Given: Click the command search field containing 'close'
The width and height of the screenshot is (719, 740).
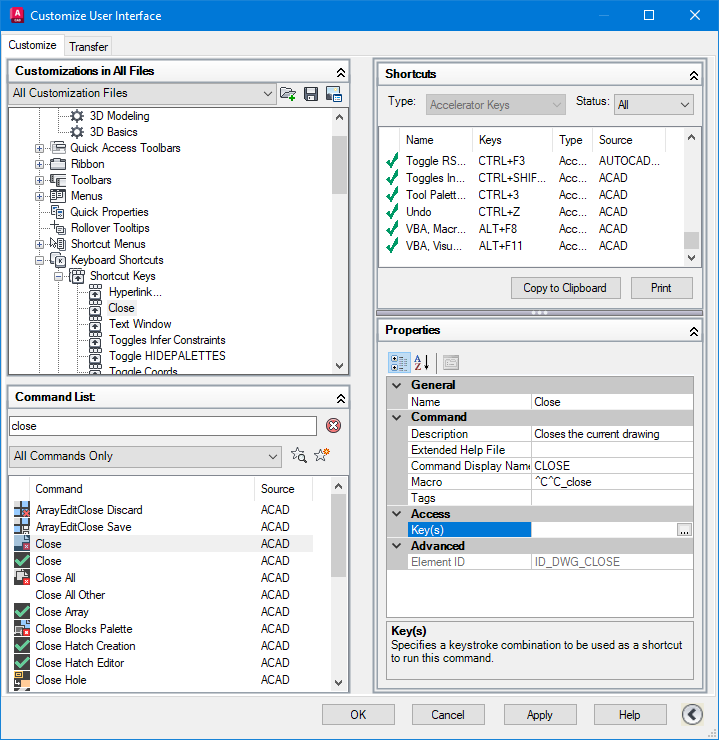Looking at the screenshot, I should coord(163,426).
